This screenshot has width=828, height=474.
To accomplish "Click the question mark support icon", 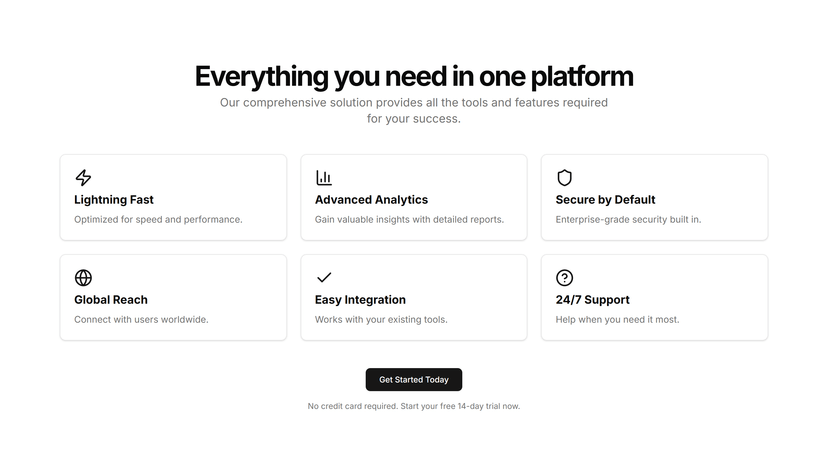I will point(564,278).
